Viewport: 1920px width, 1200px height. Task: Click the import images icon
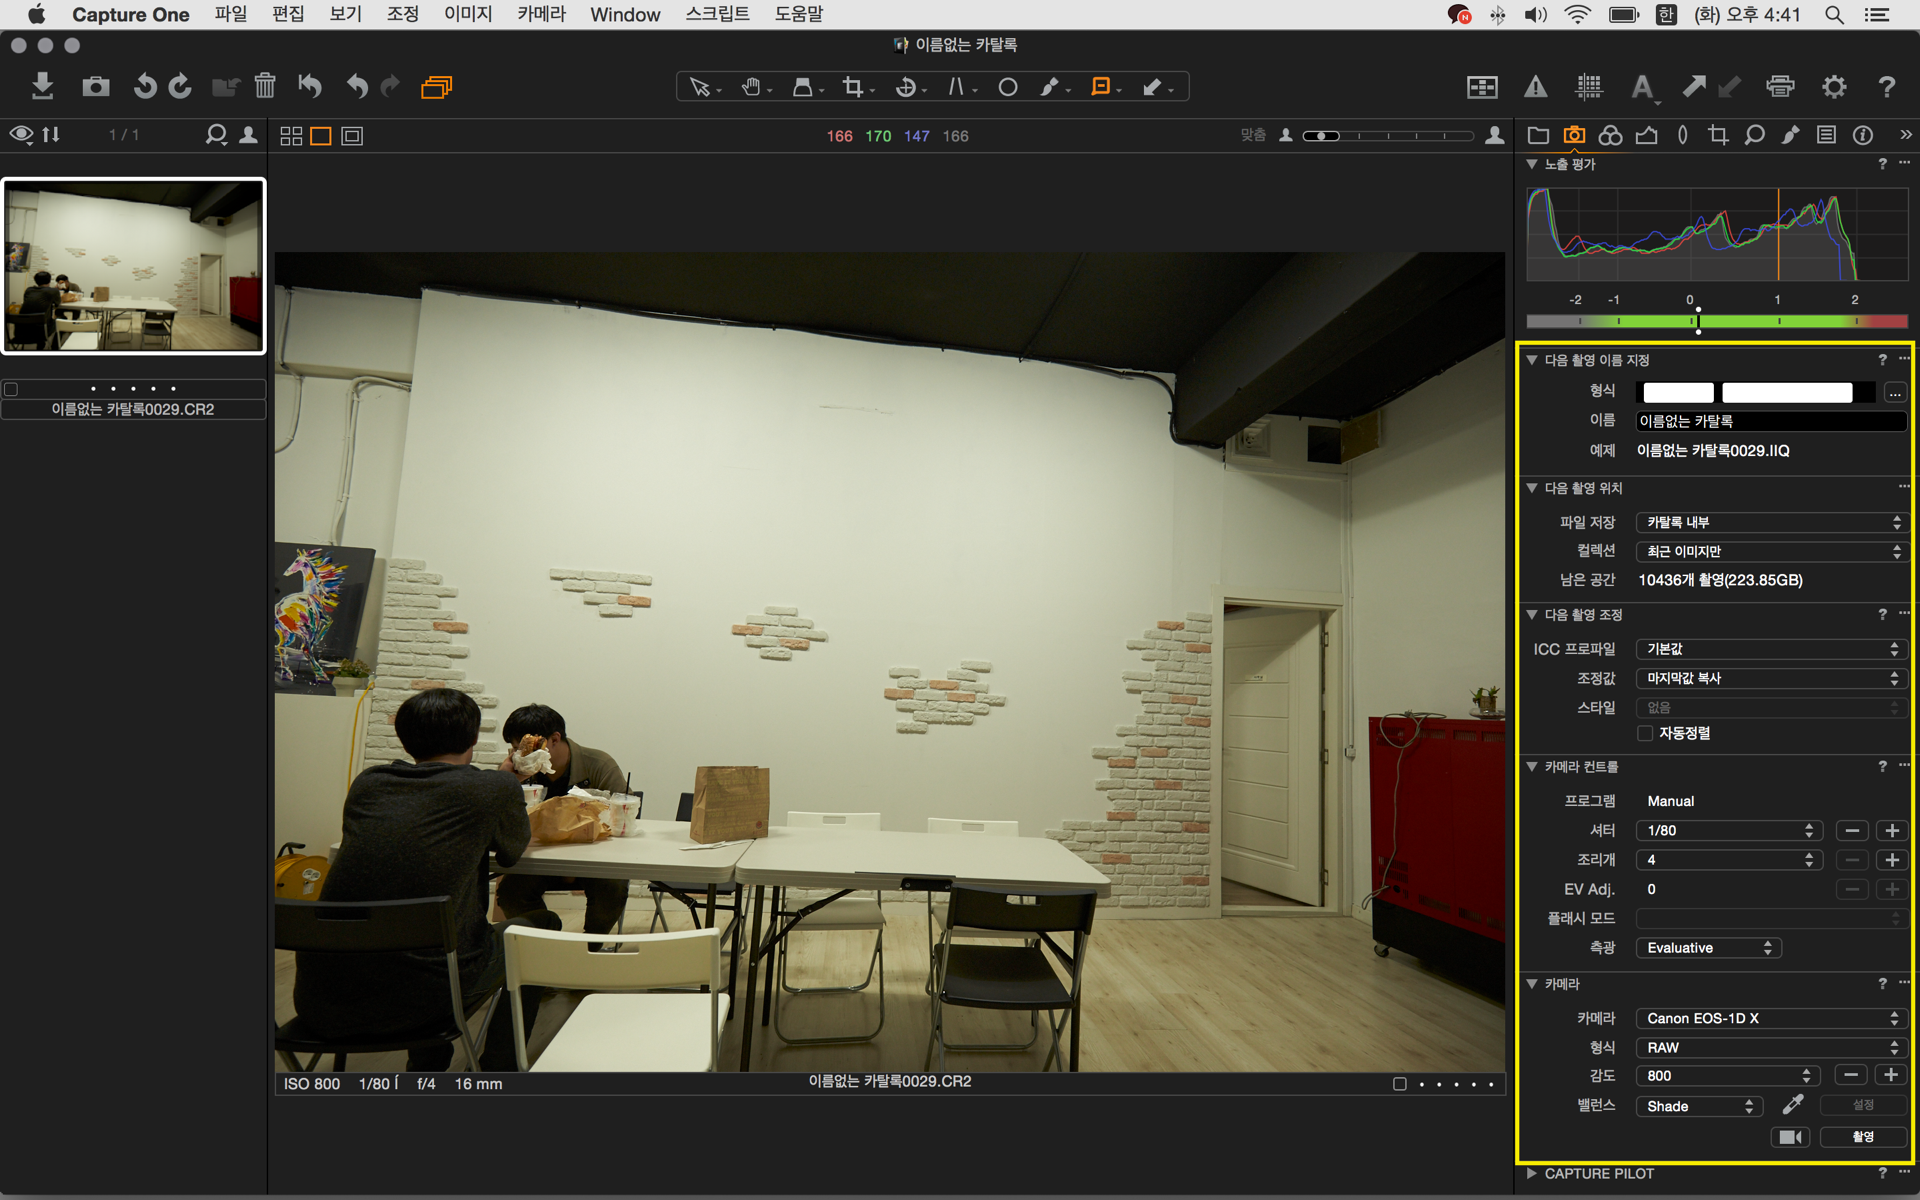[42, 86]
